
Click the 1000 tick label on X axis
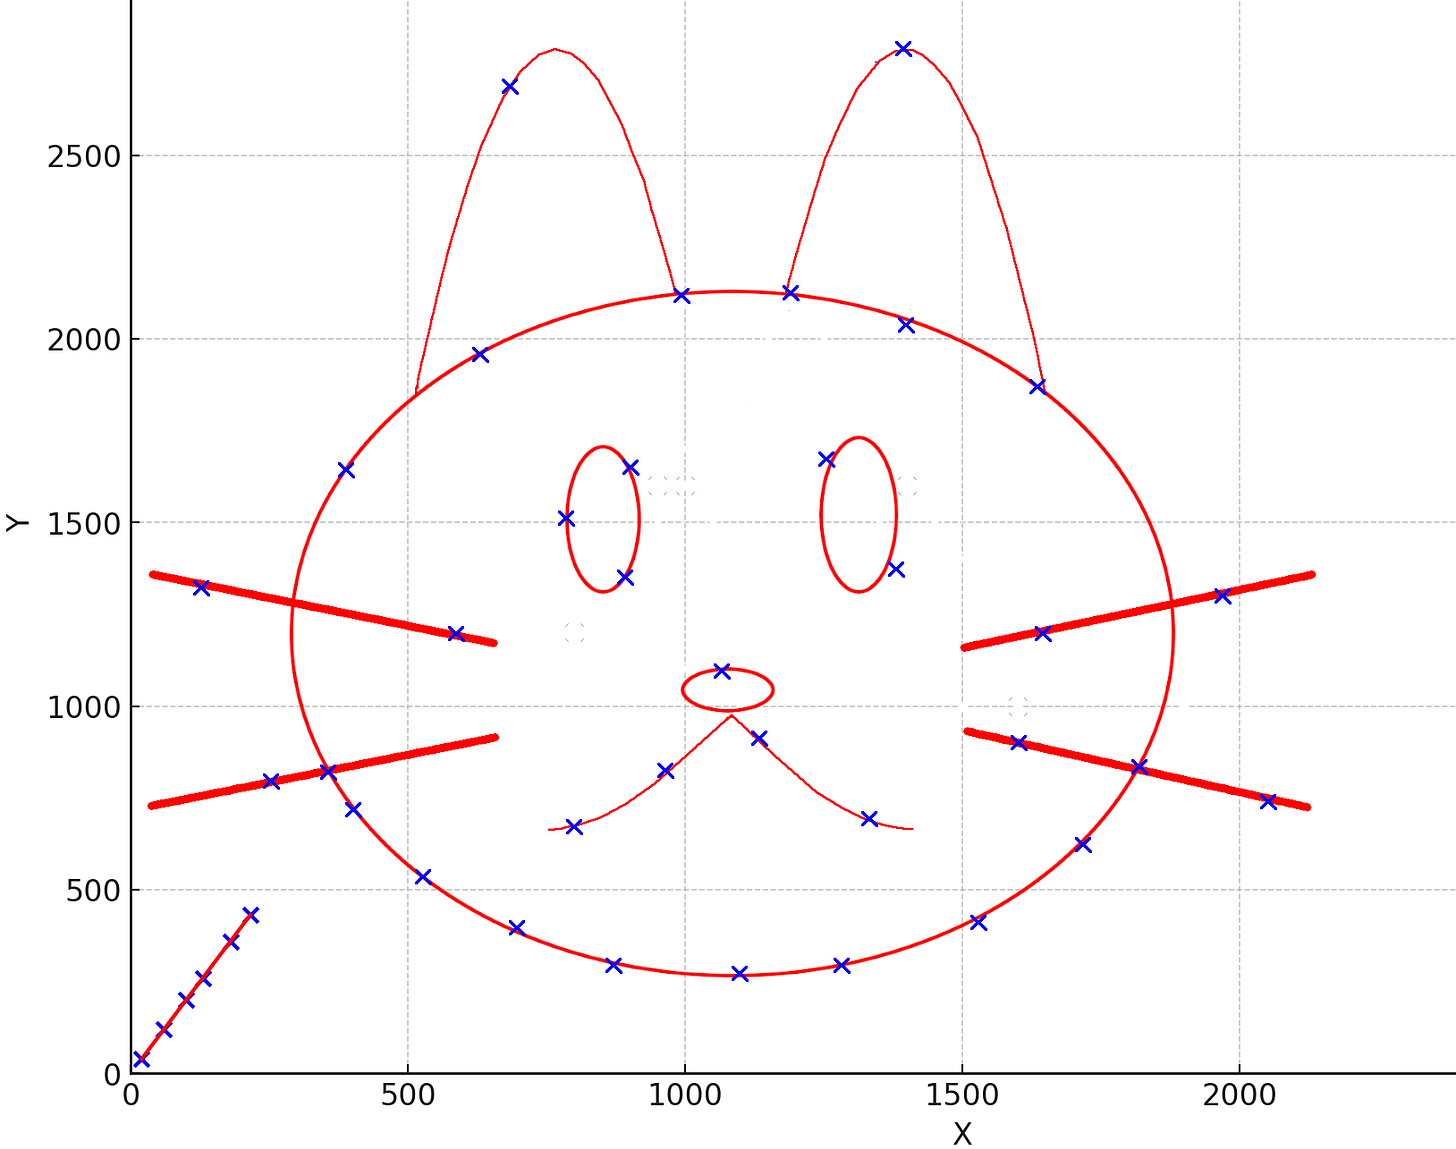pyautogui.click(x=685, y=1096)
